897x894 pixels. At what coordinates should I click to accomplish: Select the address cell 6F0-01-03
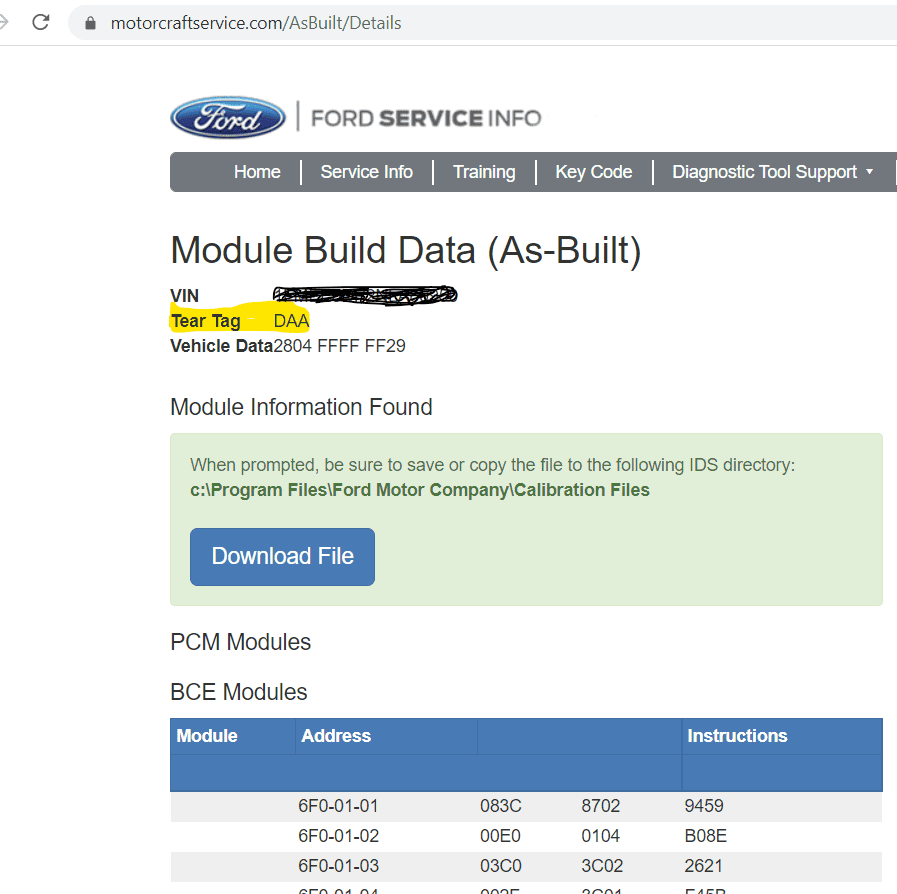click(x=338, y=865)
